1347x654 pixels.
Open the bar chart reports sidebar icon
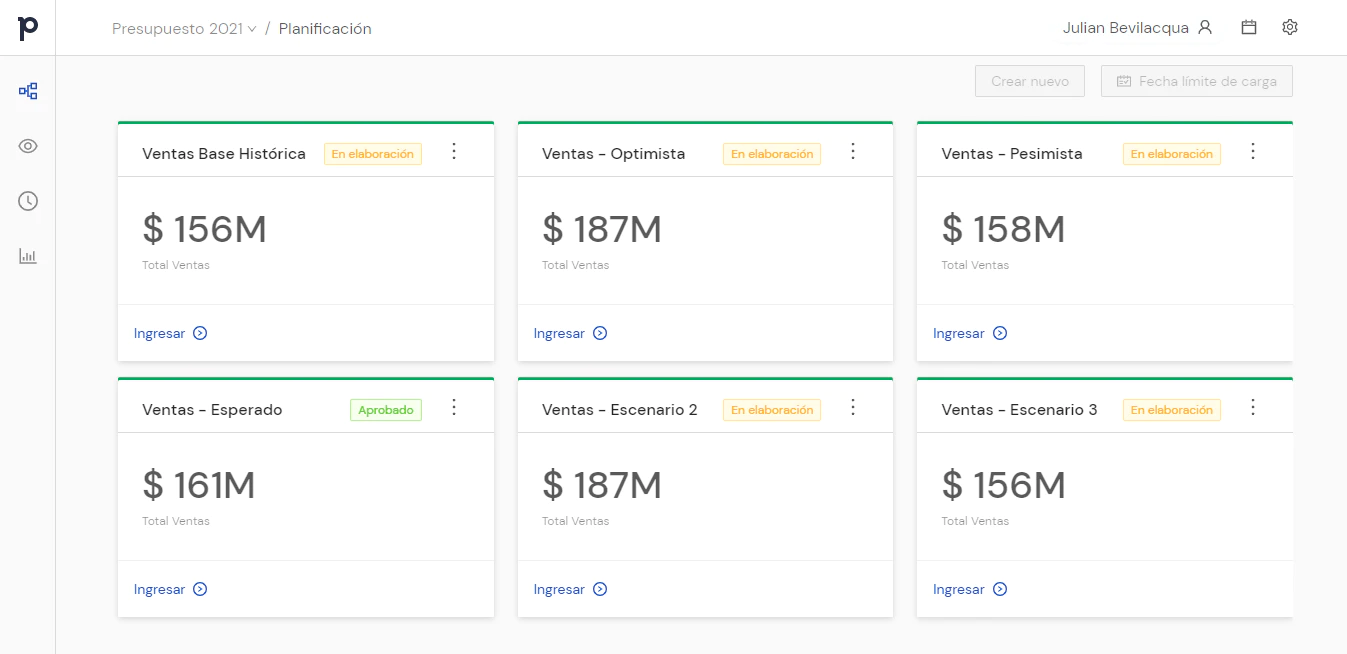(x=28, y=256)
